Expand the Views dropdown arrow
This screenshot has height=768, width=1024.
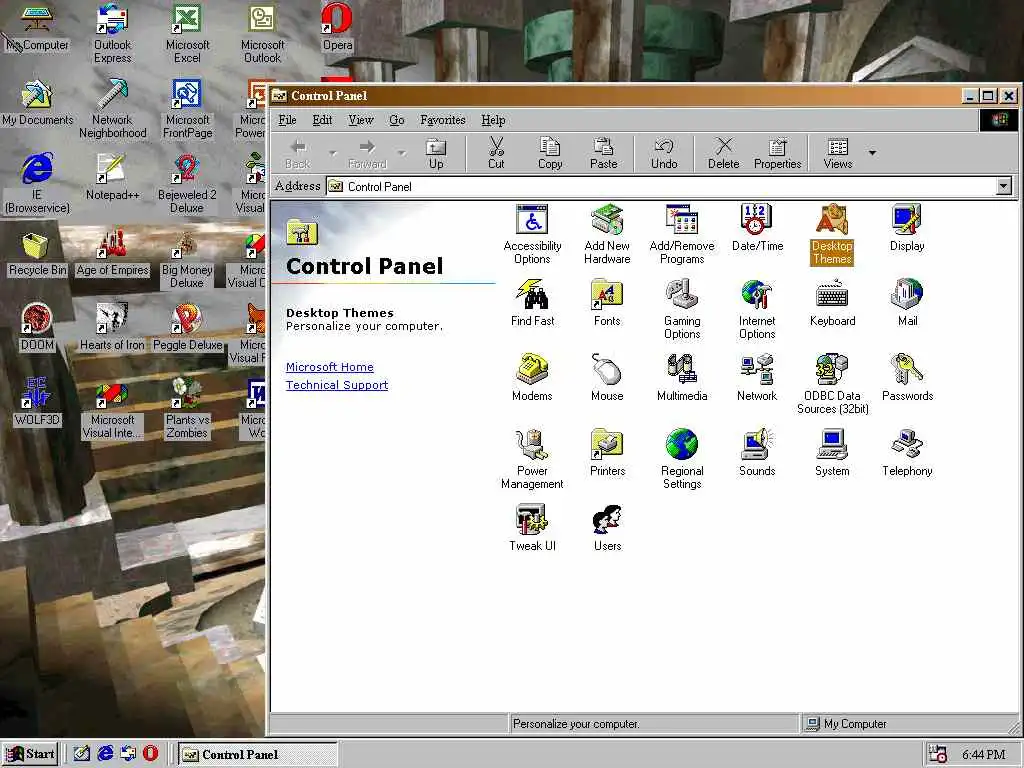coord(872,153)
